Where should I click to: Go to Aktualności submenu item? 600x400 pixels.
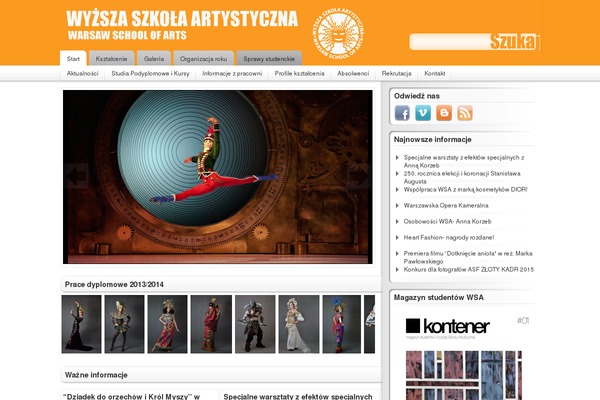coord(83,73)
